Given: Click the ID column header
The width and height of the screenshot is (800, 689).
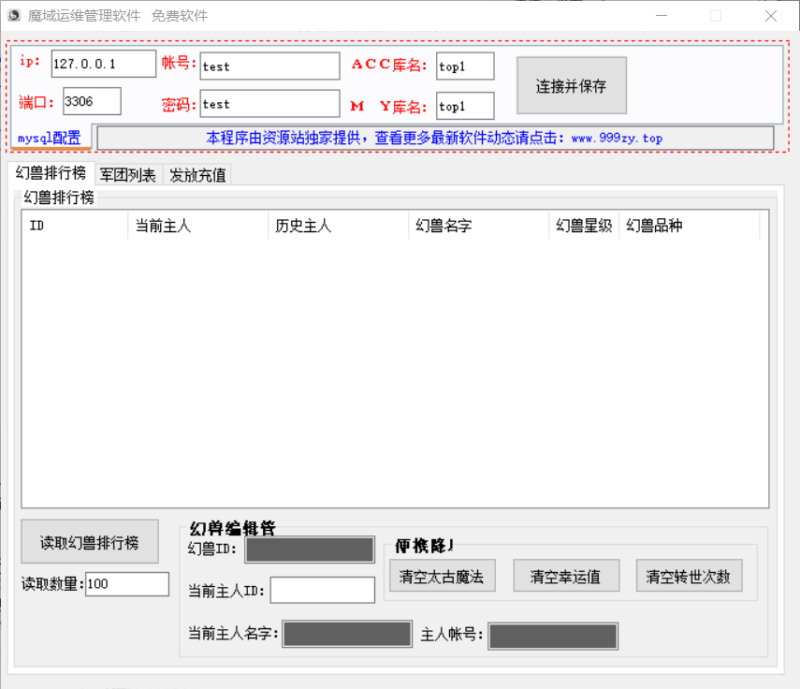Looking at the screenshot, I should point(74,225).
